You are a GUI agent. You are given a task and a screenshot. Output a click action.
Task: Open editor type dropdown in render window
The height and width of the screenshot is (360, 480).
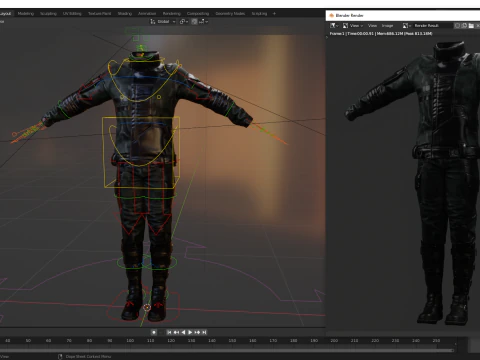tap(334, 26)
